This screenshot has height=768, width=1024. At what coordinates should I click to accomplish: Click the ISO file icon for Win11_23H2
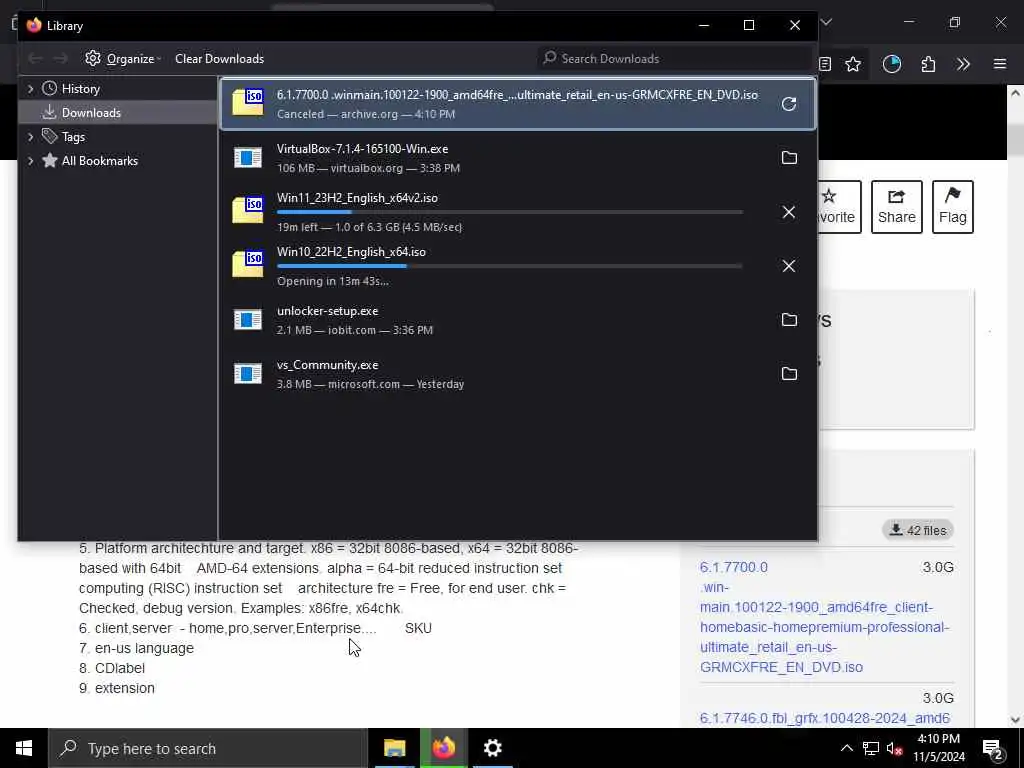click(248, 210)
